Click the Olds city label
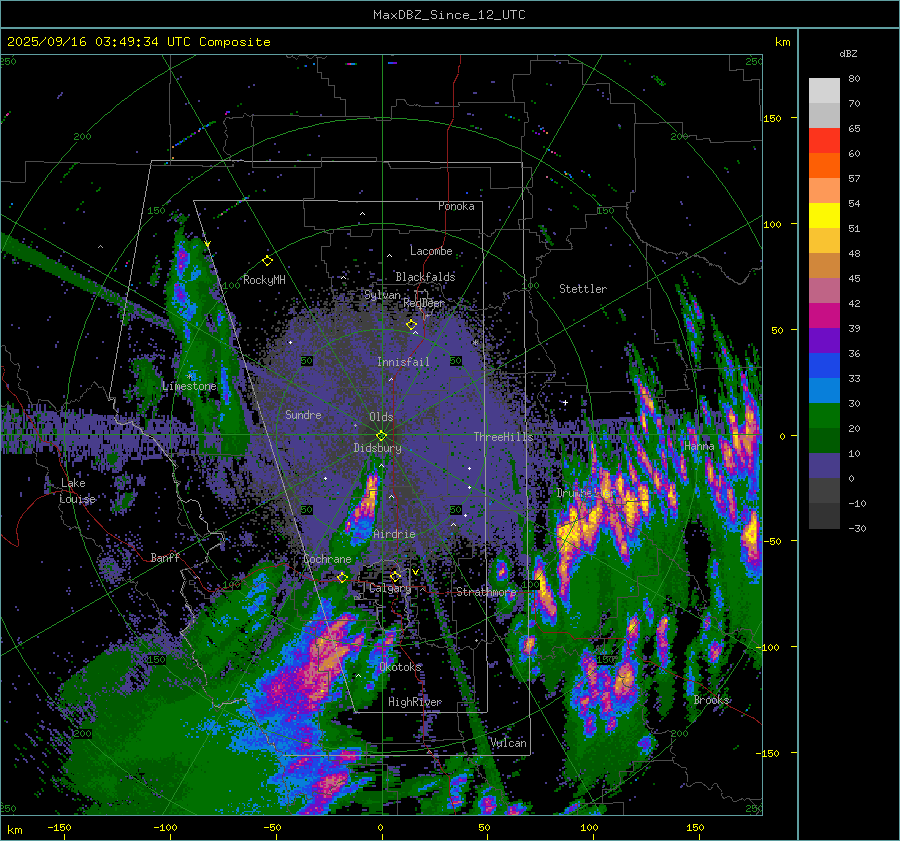The width and height of the screenshot is (900, 841). click(381, 417)
